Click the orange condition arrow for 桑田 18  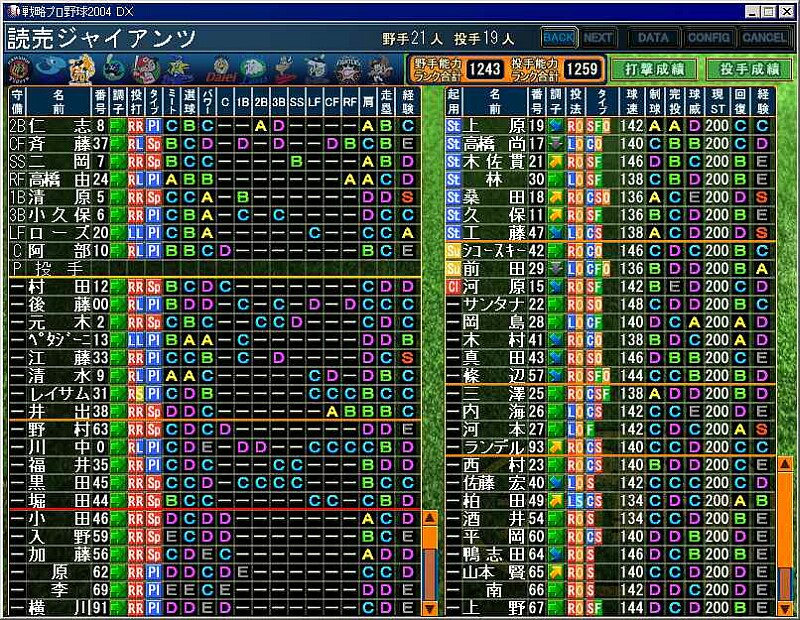[556, 197]
